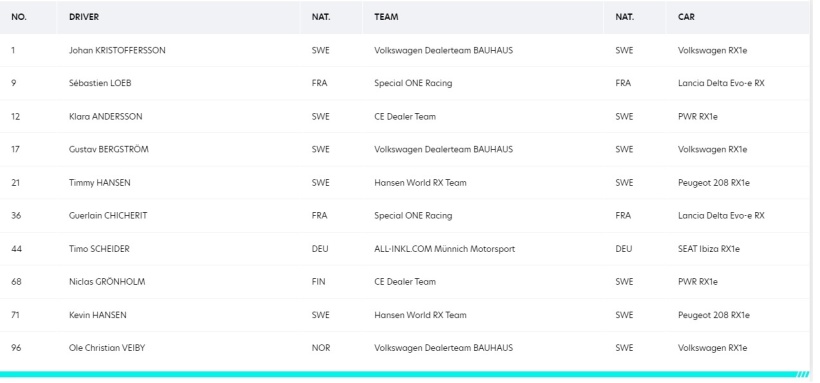Select Gustav BERGSTRÖM in the list
820x383 pixels.
109,149
